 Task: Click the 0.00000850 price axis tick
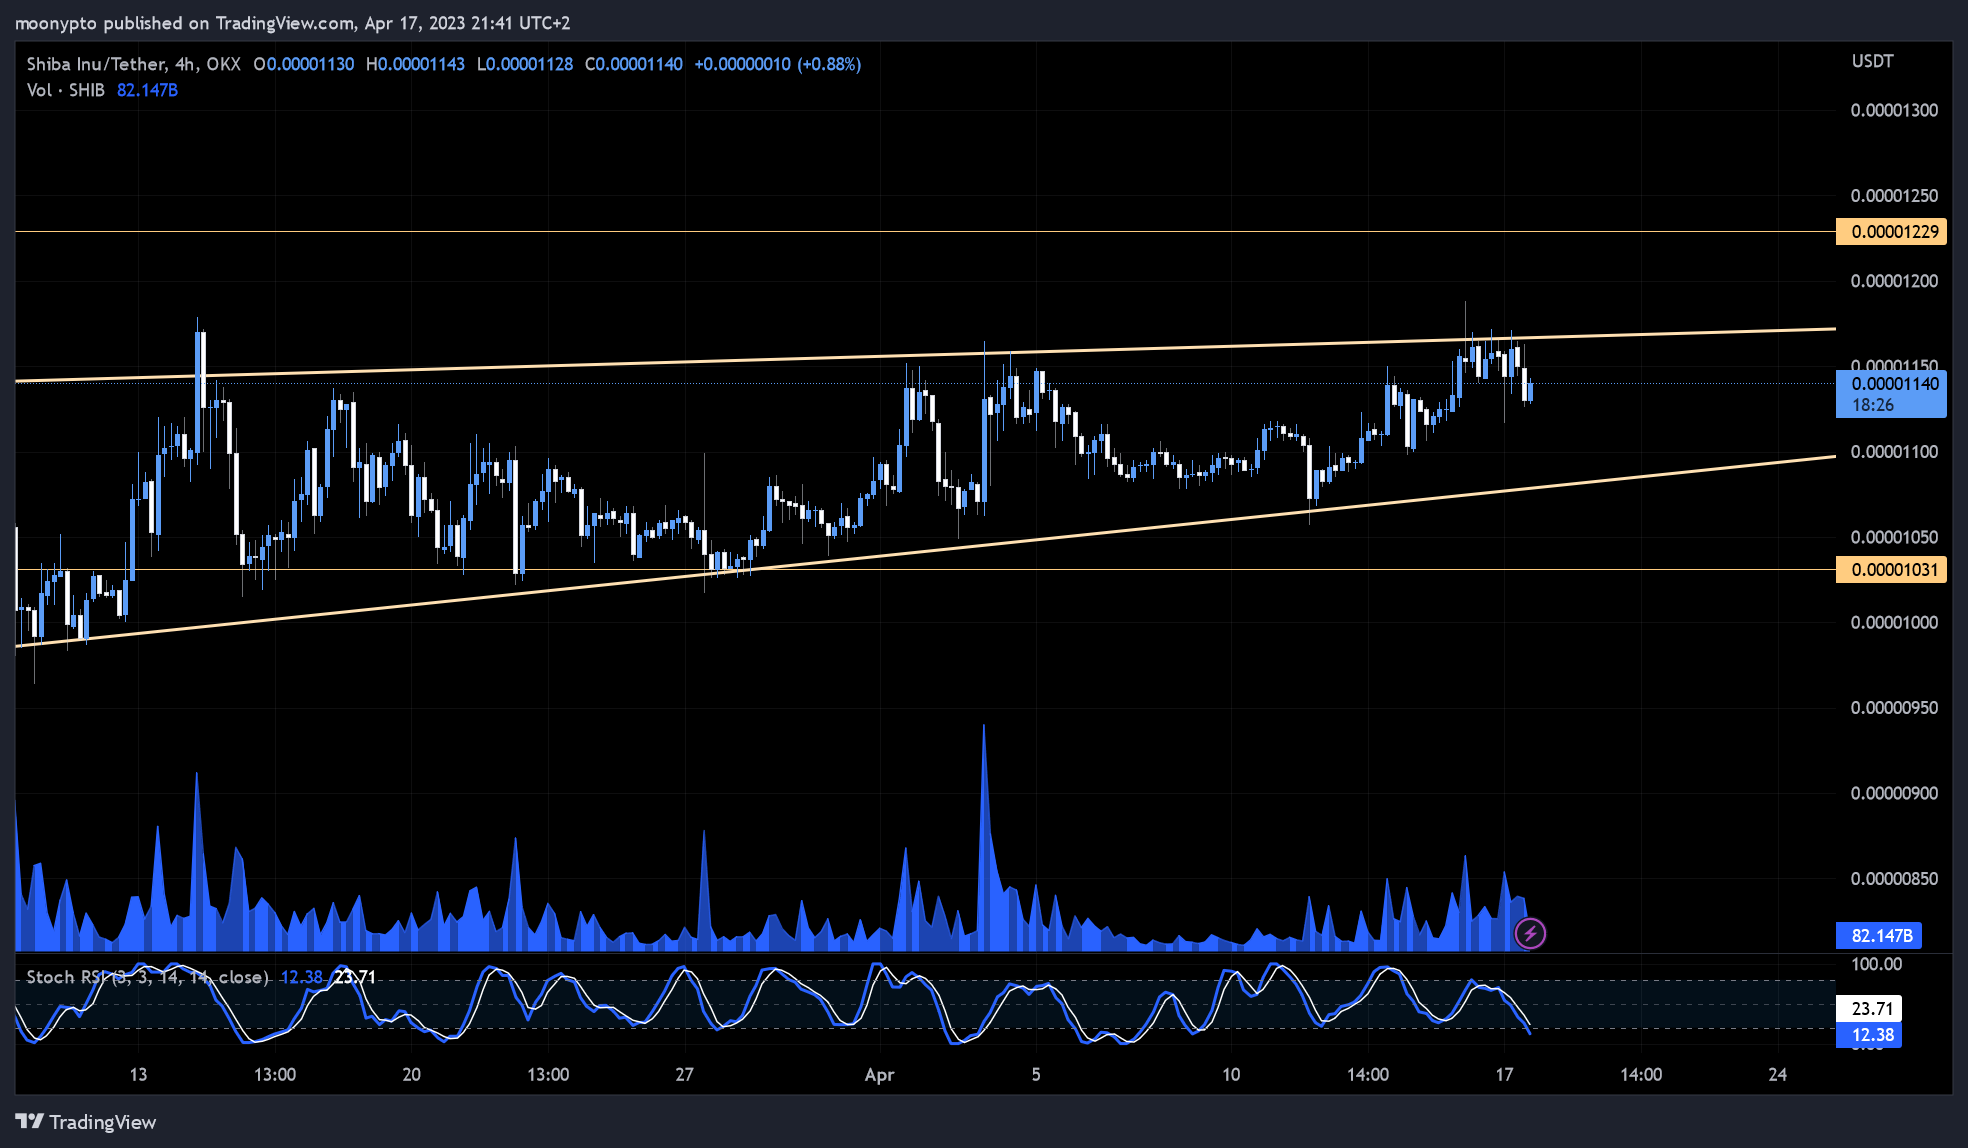(x=1894, y=879)
